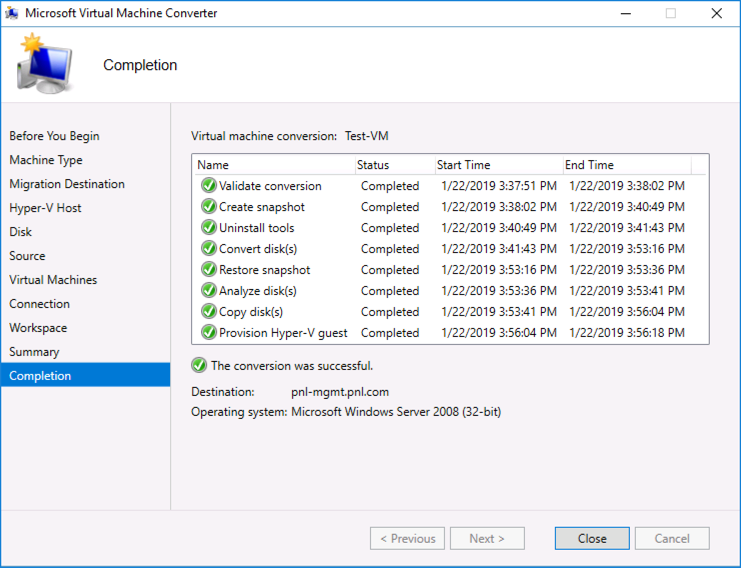Click the Create snapshot green checkmark icon
The image size is (741, 568).
tap(208, 207)
